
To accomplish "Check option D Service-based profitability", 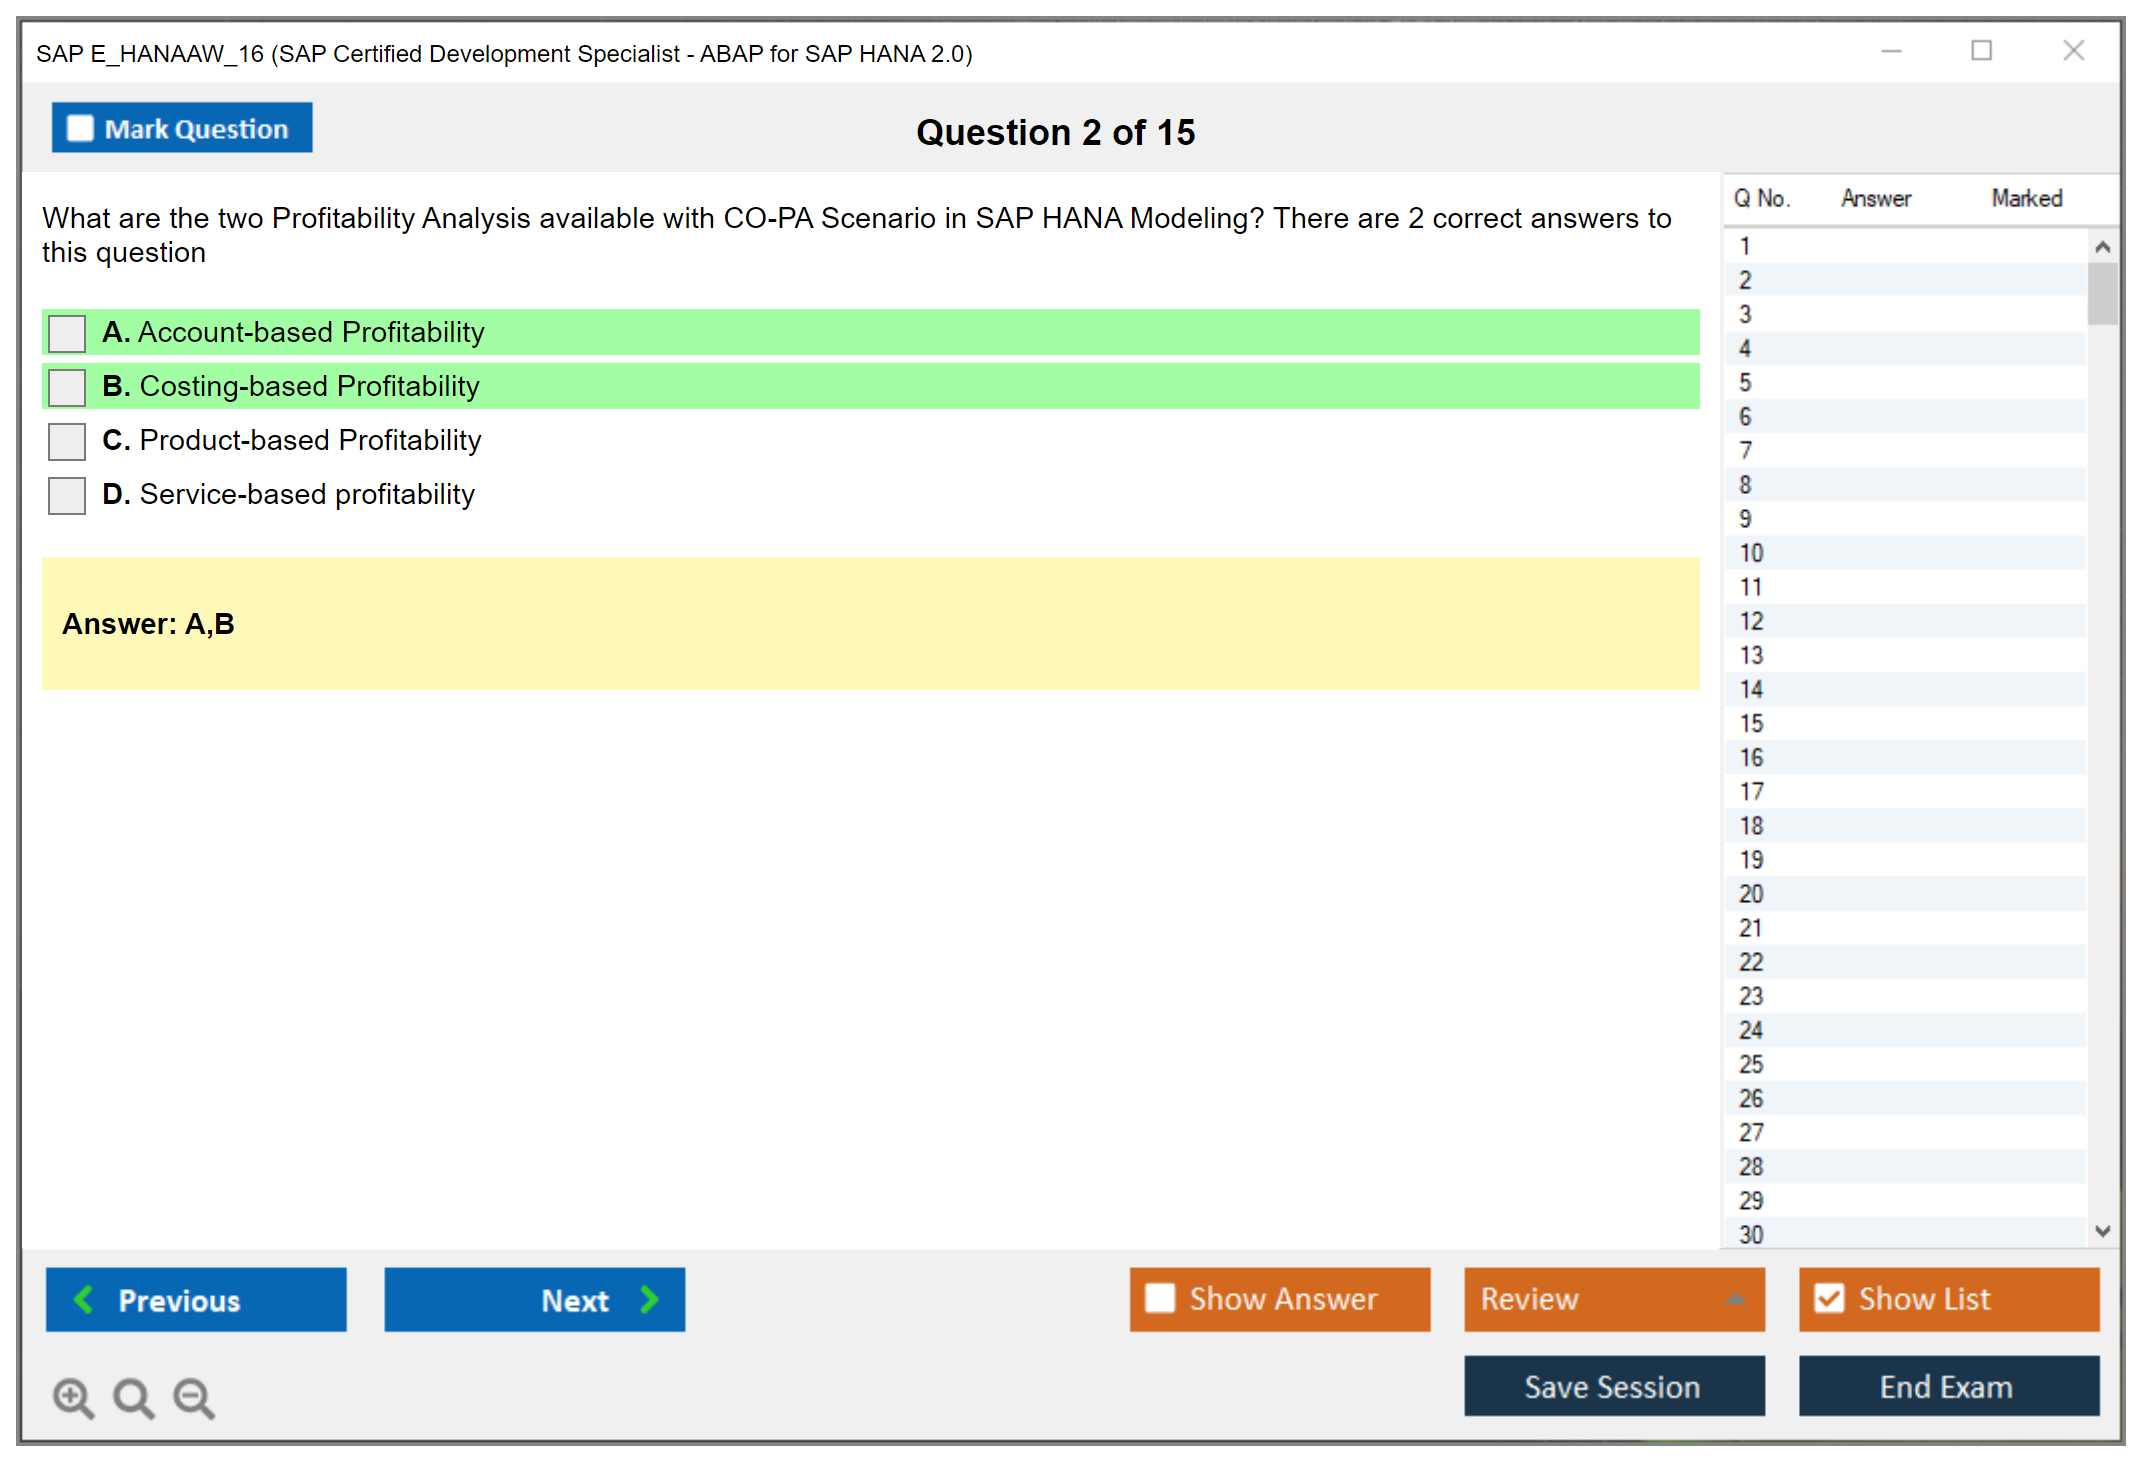I will tap(67, 495).
